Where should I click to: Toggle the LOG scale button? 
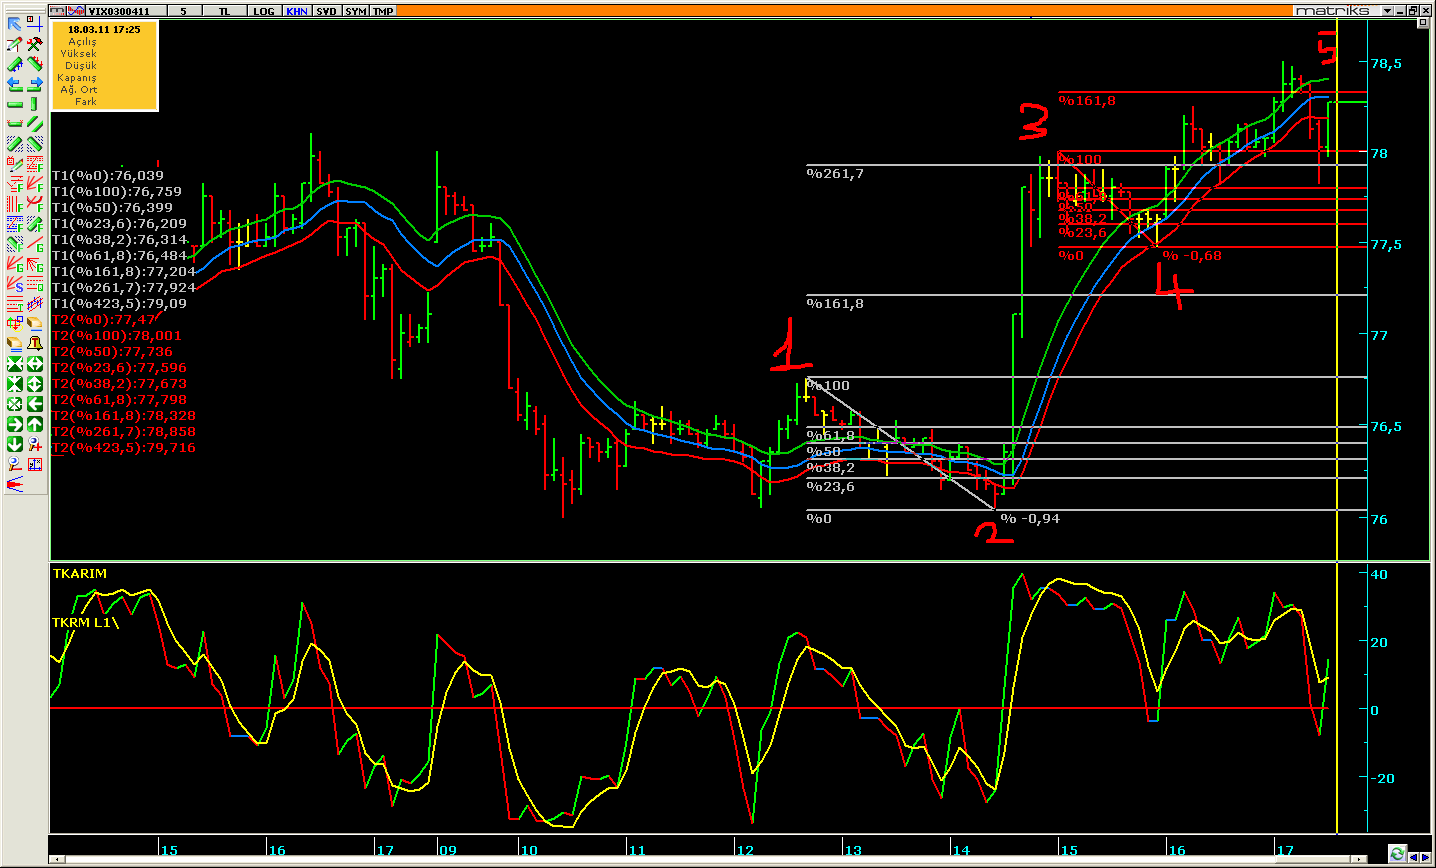(263, 11)
